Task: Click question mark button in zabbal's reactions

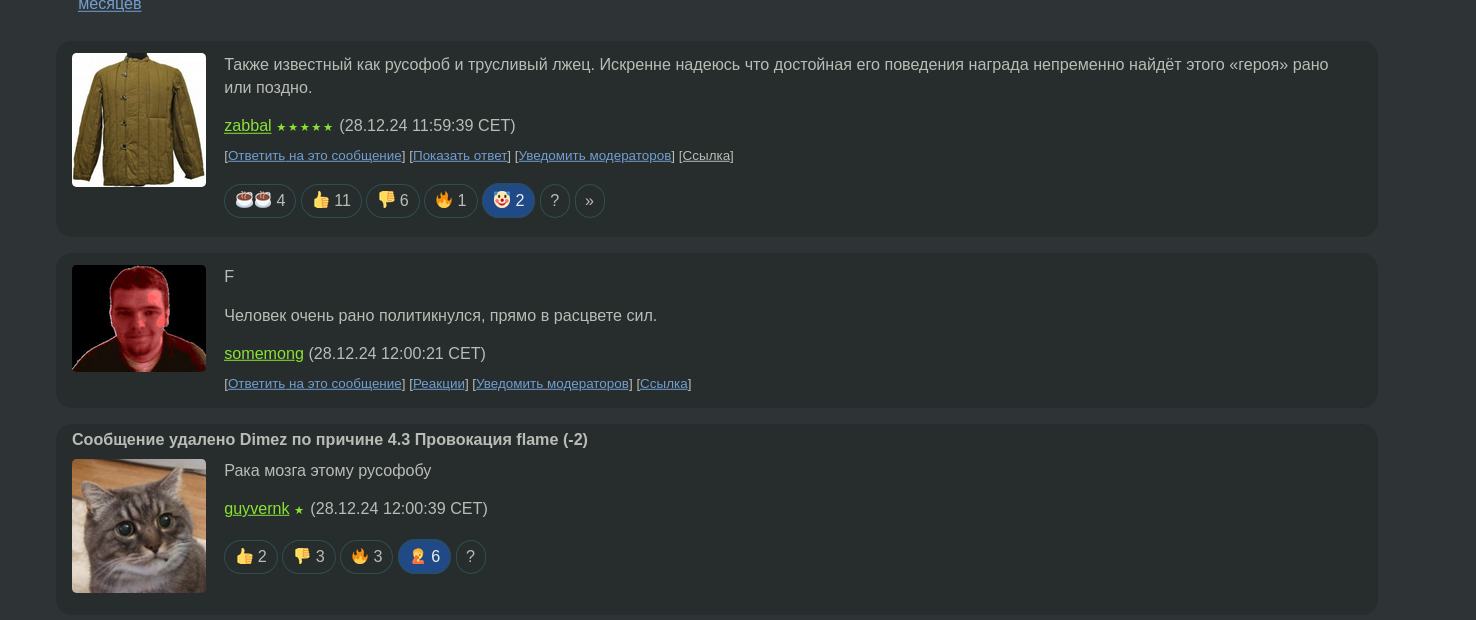Action: (555, 201)
